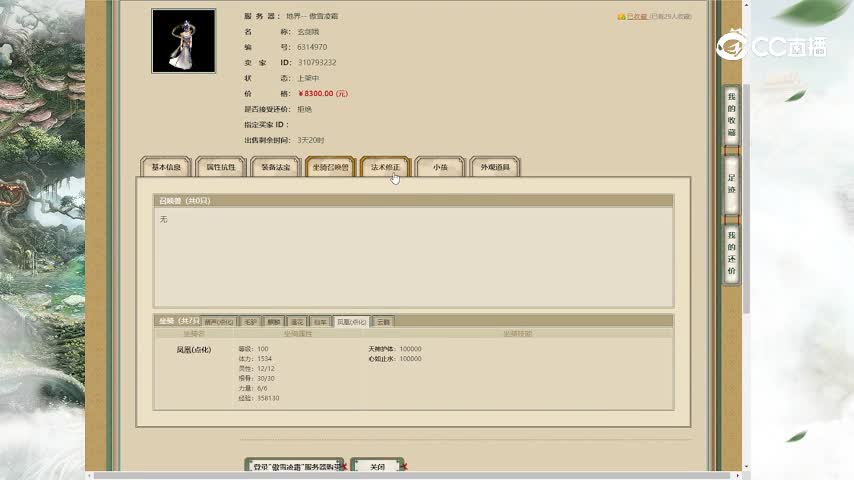
Task: Click the login to server purchase button
Action: (295, 467)
